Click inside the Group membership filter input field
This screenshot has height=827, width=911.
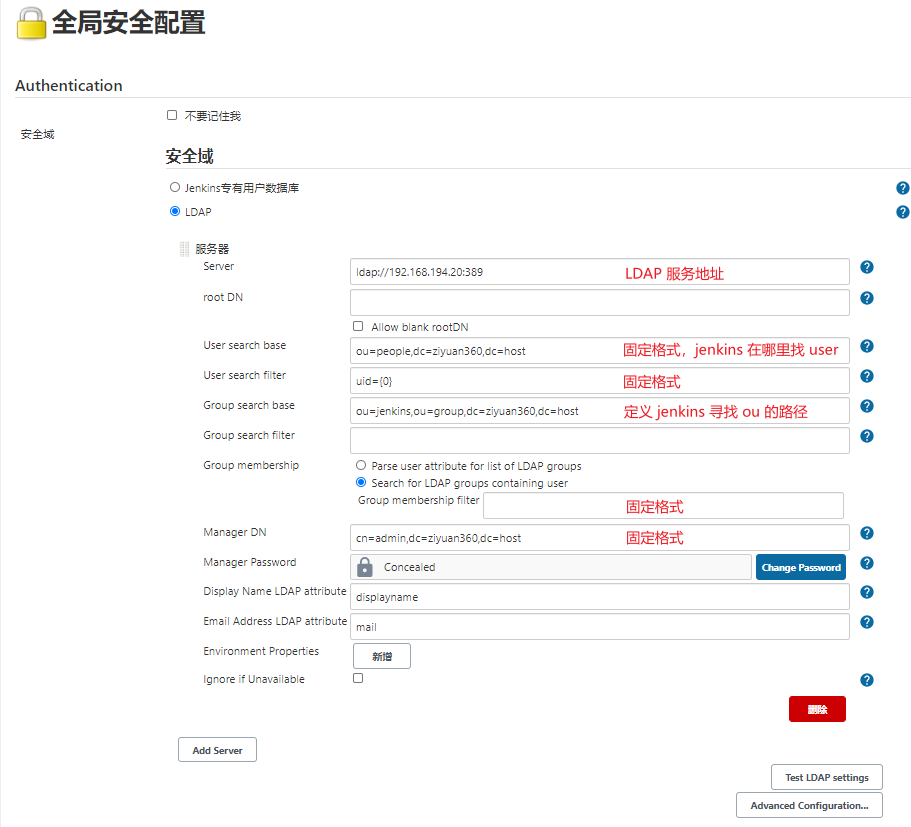click(662, 506)
